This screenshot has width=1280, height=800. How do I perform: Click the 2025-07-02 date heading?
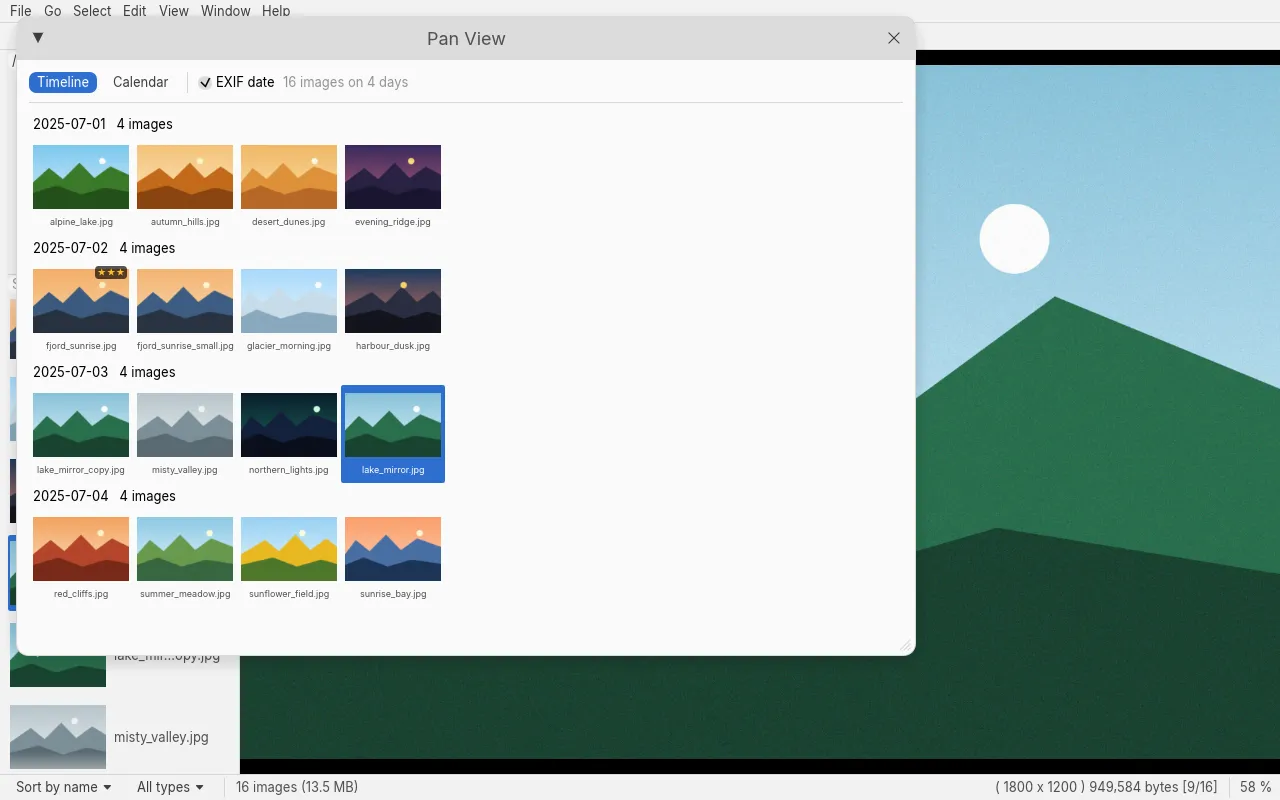point(70,248)
